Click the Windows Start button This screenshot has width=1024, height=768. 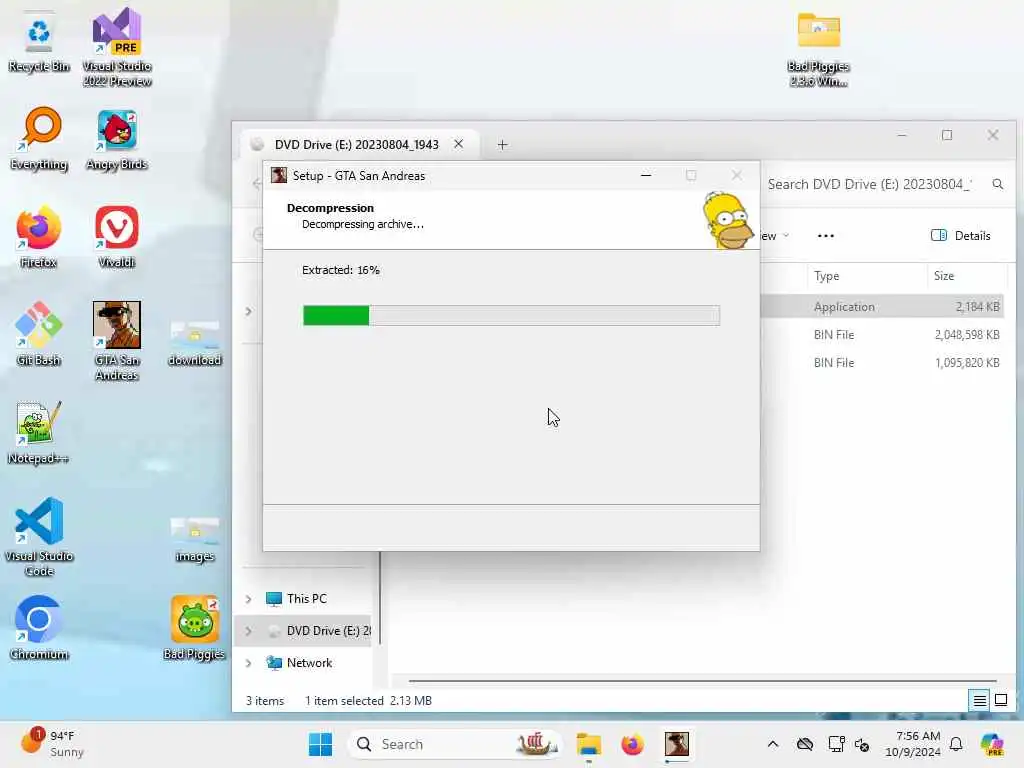tap(320, 744)
